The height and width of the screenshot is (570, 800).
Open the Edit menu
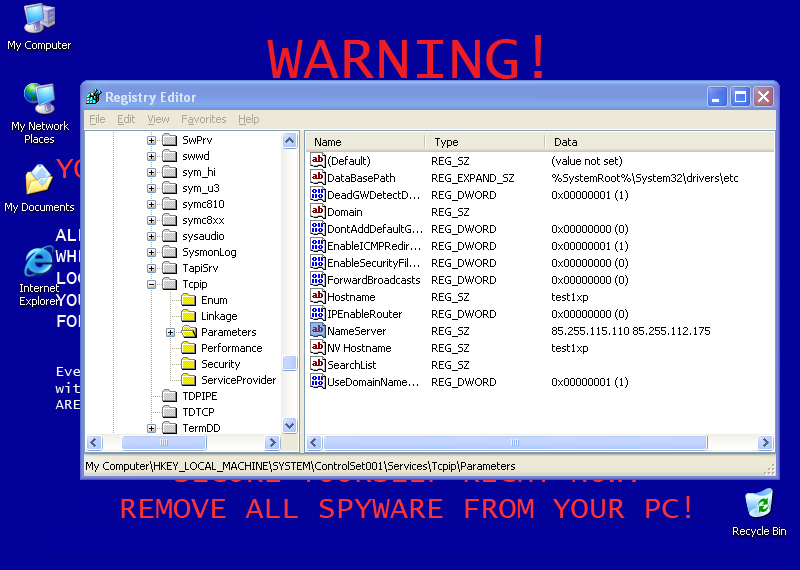pos(126,119)
